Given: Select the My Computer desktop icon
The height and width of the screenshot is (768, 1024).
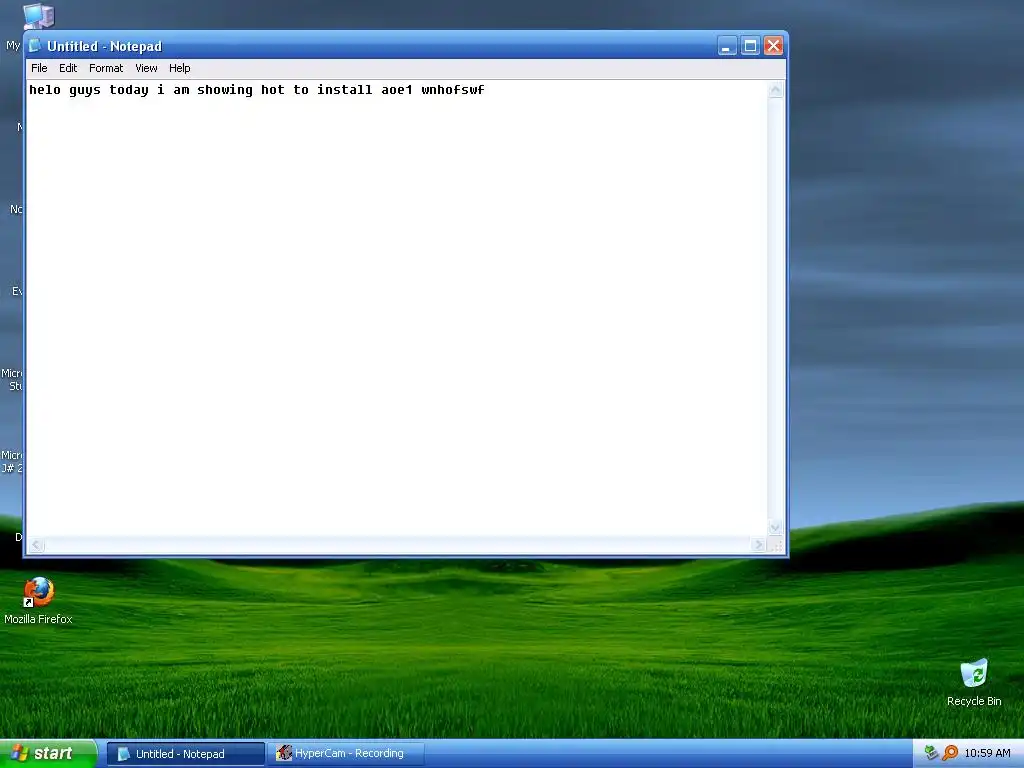Looking at the screenshot, I should (x=38, y=14).
